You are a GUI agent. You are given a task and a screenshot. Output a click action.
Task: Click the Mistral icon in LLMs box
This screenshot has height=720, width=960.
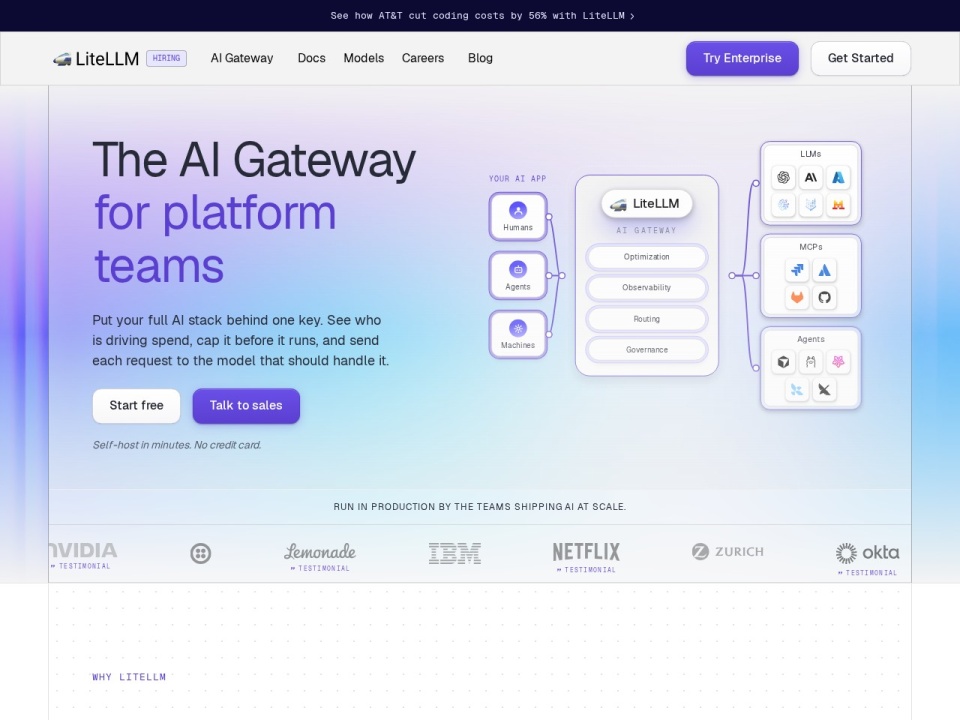(838, 205)
